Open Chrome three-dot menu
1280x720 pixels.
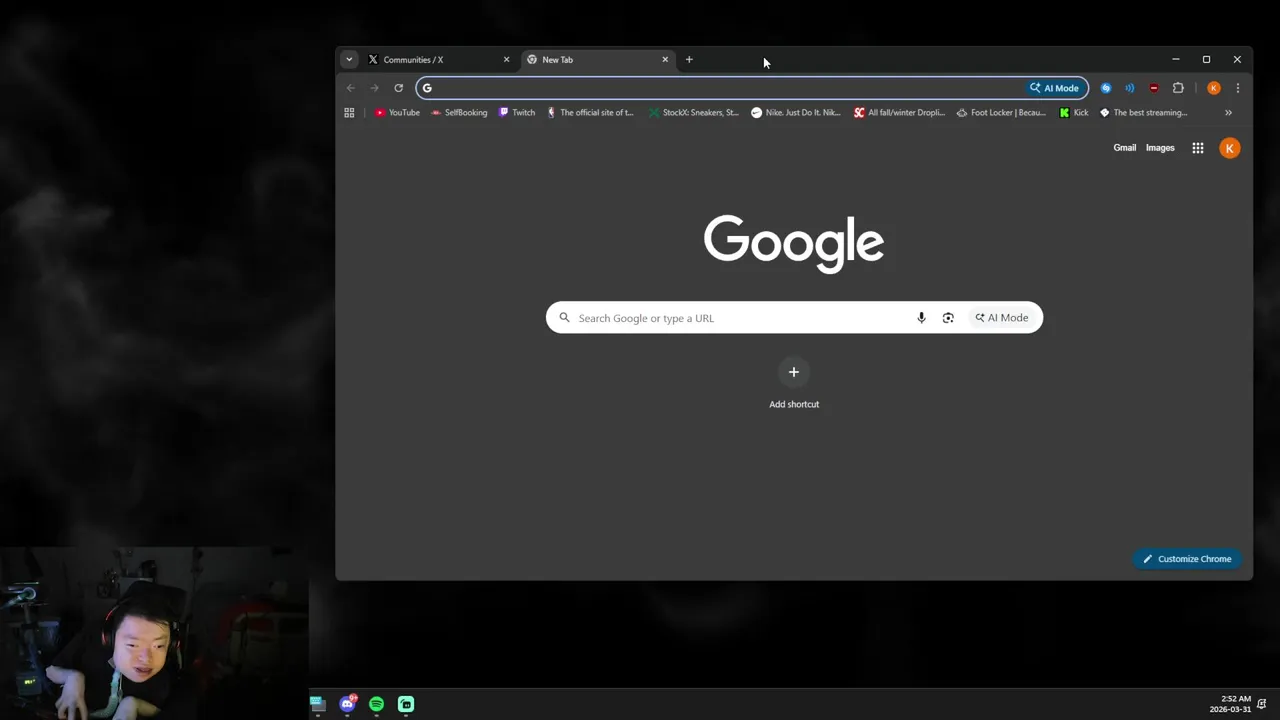coord(1238,88)
